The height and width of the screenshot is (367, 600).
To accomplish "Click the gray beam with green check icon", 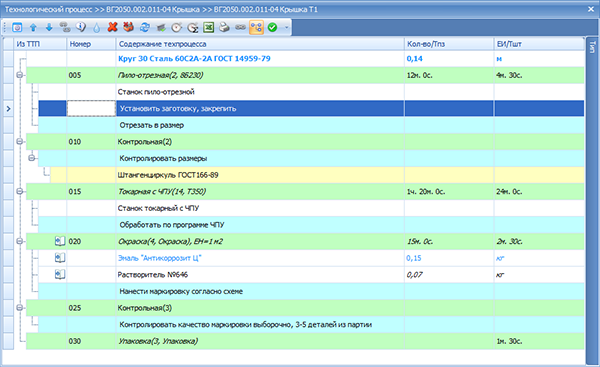I will pyautogui.click(x=161, y=28).
